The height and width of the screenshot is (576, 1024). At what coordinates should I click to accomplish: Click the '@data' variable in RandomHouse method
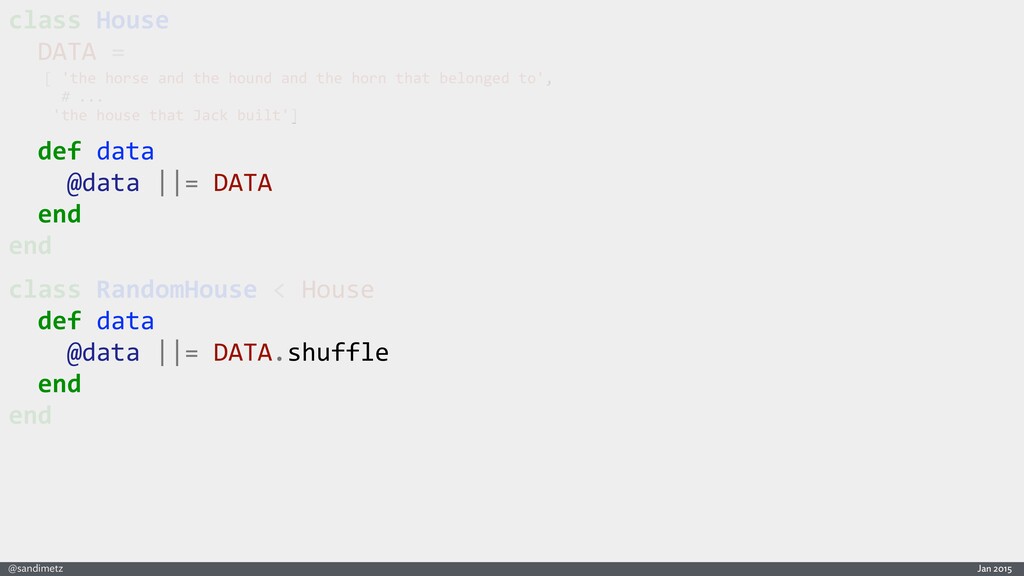click(103, 353)
